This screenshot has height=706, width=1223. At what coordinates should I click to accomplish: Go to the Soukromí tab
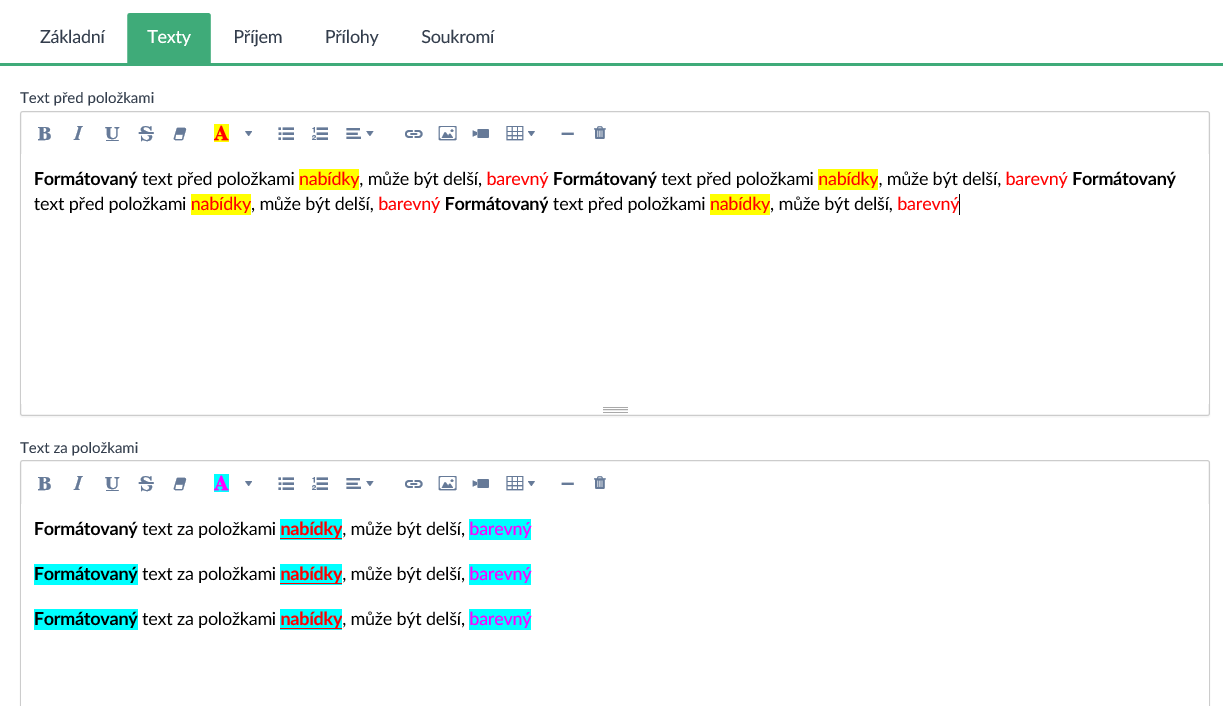[457, 37]
